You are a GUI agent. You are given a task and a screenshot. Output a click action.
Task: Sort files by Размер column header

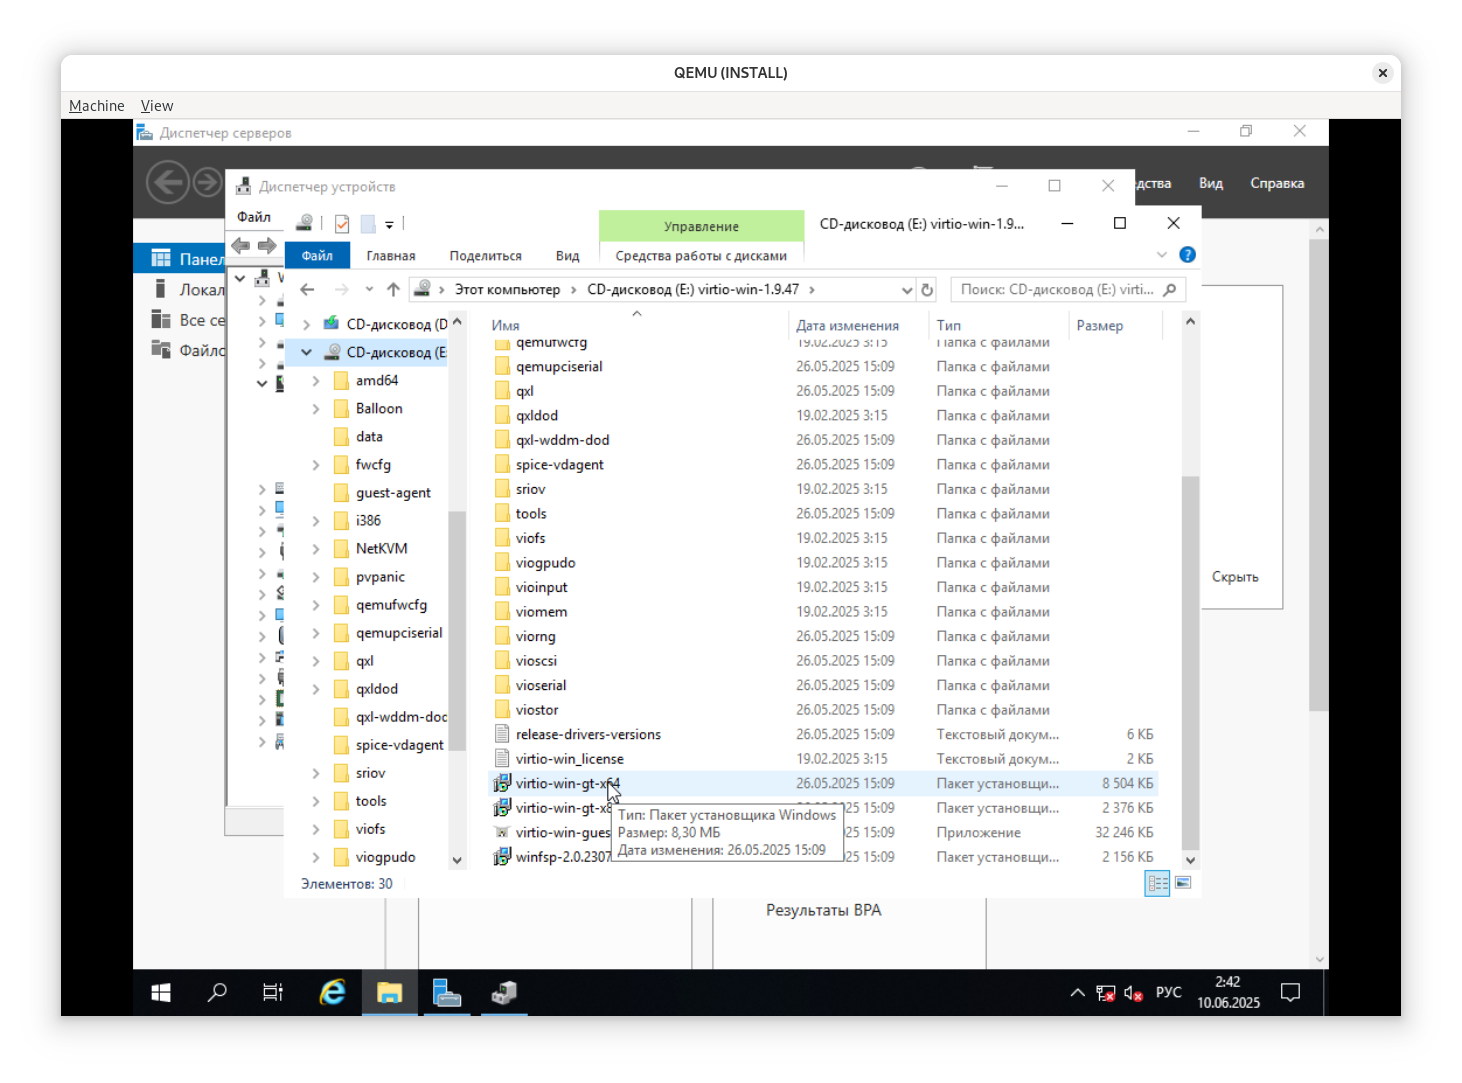[1100, 326]
